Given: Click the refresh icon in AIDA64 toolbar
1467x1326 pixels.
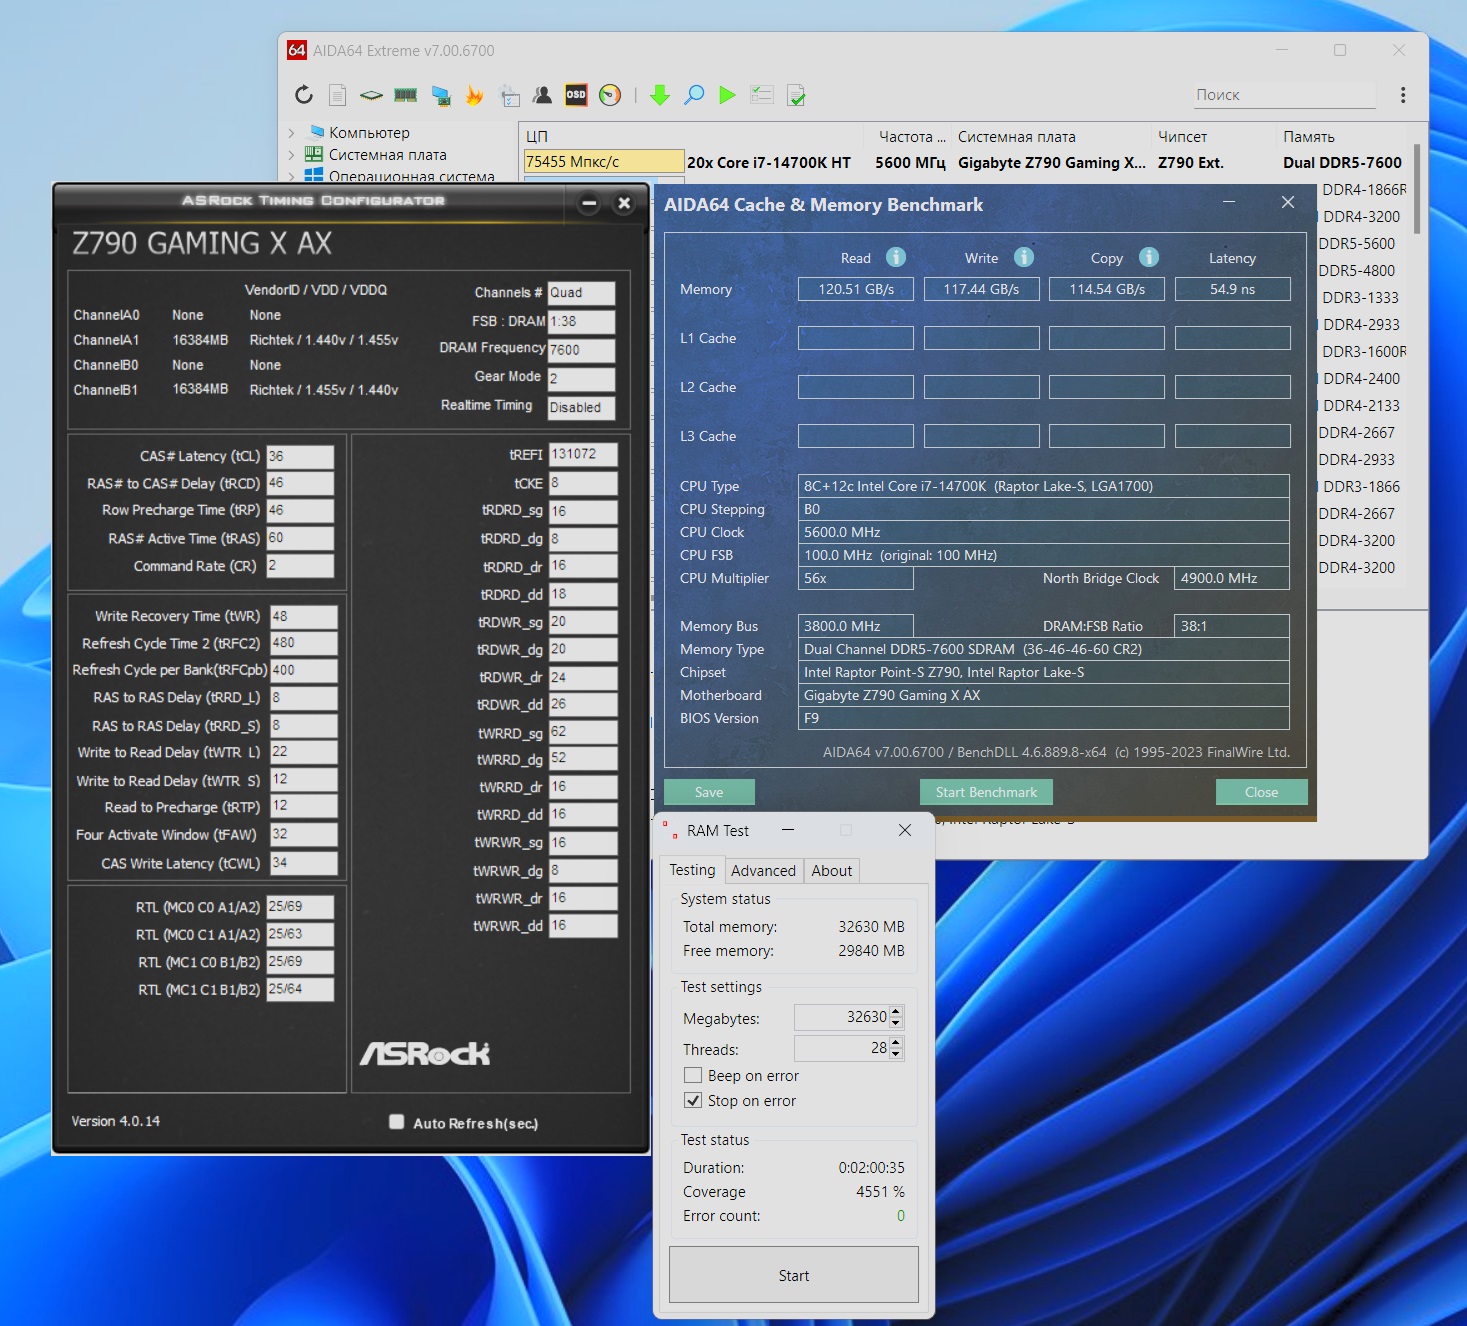Looking at the screenshot, I should click(x=304, y=95).
